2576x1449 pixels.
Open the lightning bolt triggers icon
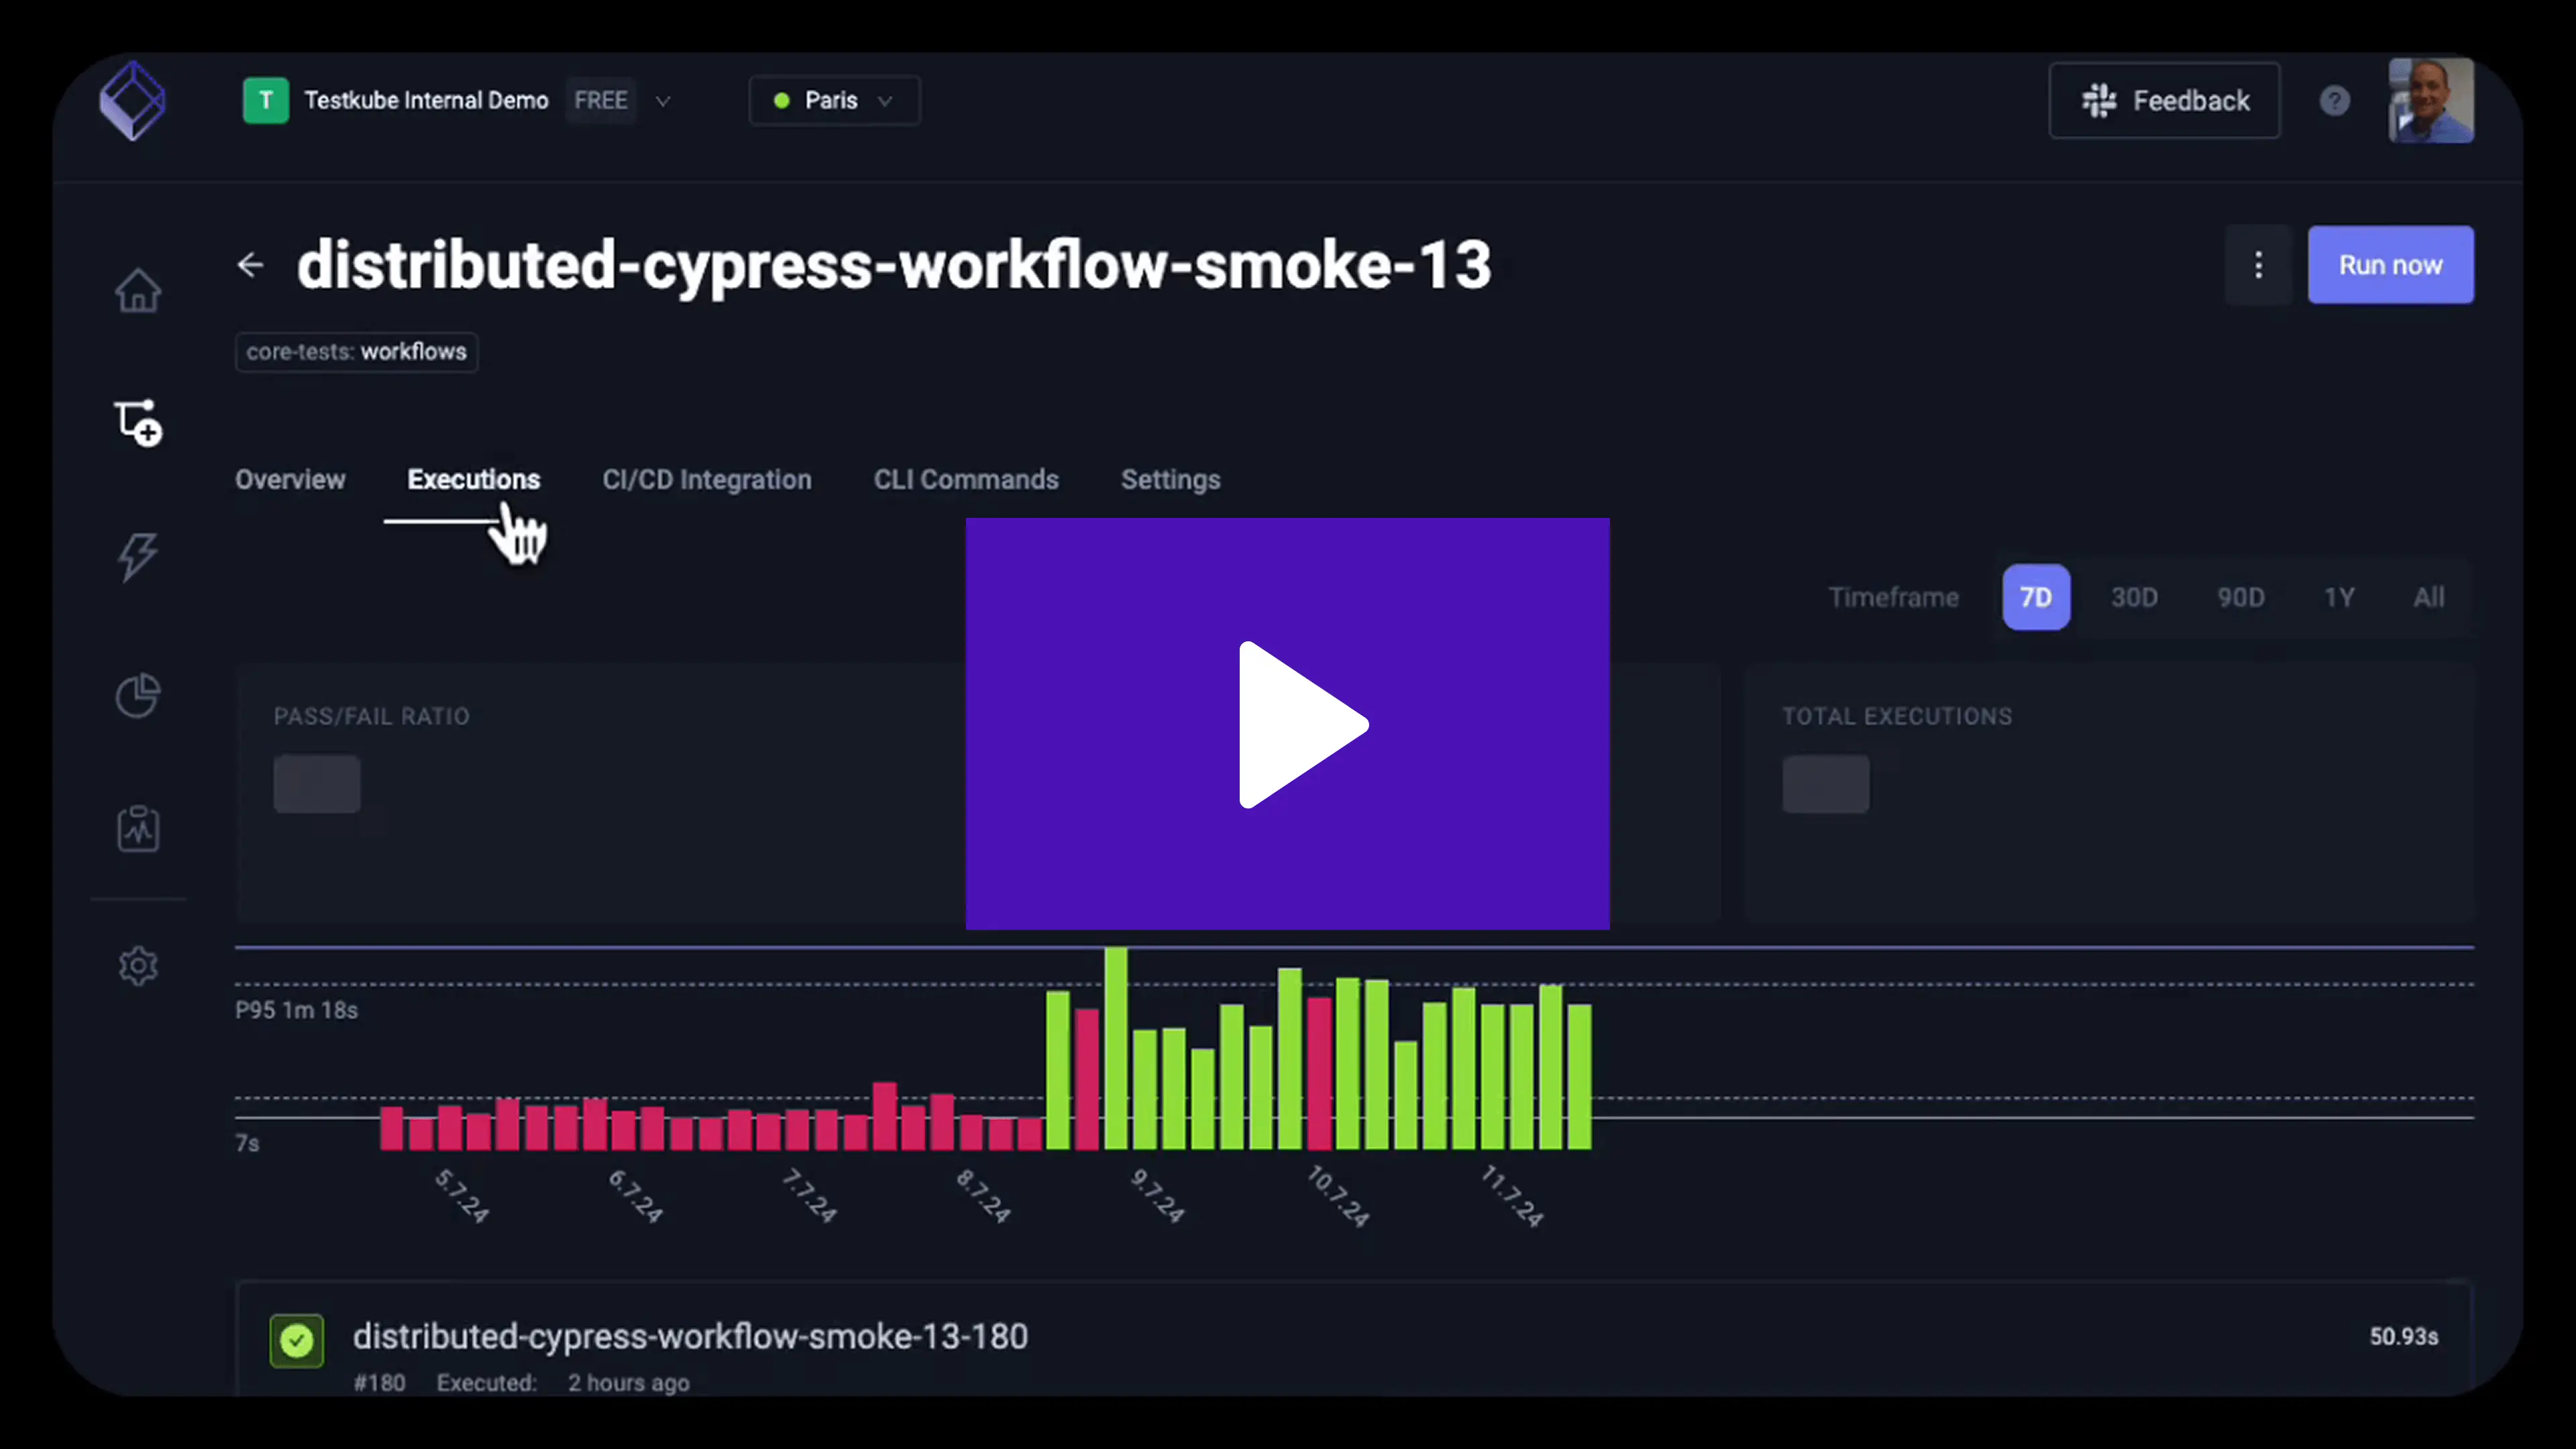[x=138, y=556]
